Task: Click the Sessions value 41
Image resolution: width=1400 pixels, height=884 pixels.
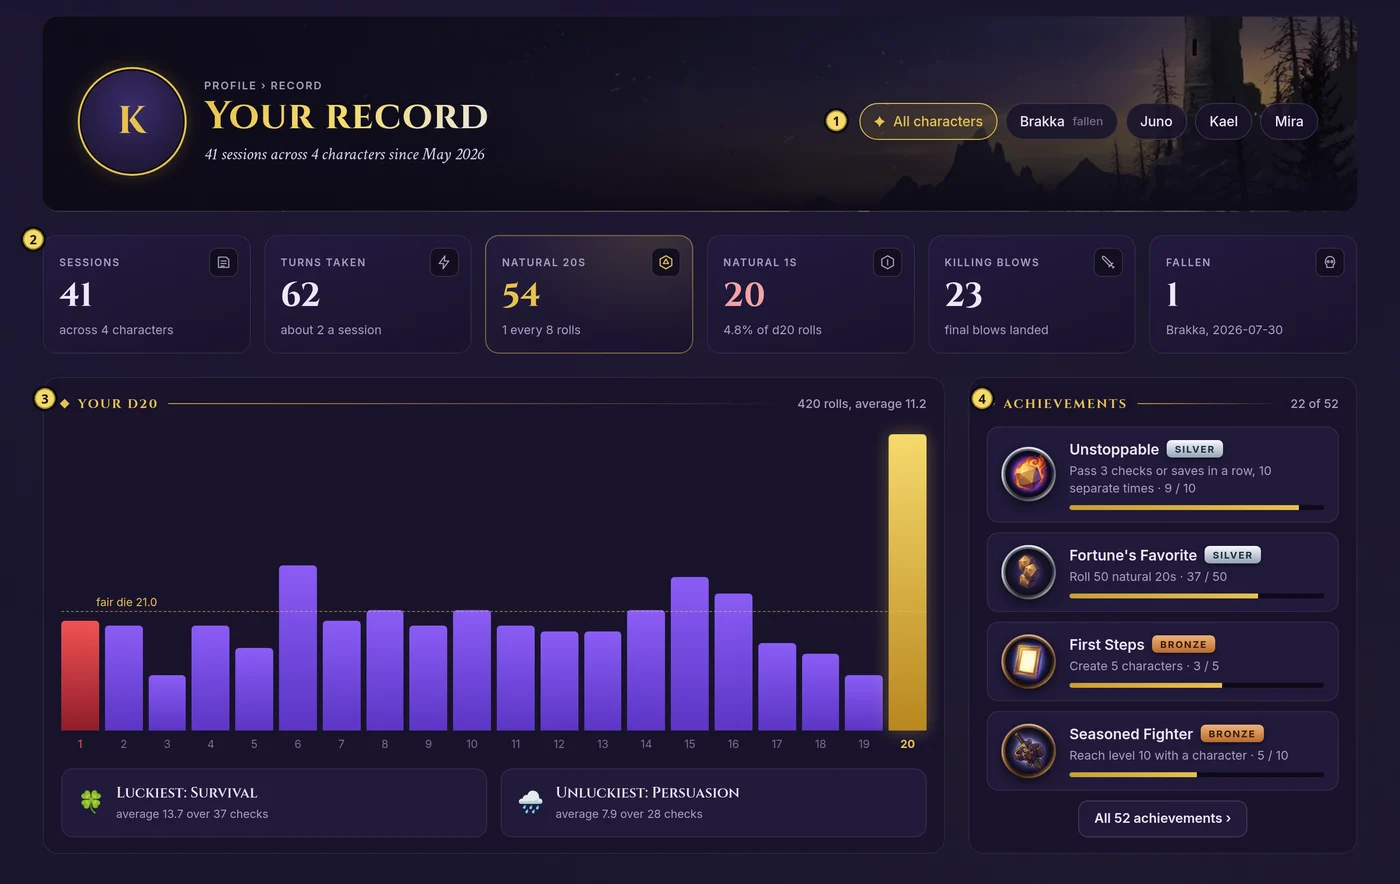Action: (x=76, y=295)
